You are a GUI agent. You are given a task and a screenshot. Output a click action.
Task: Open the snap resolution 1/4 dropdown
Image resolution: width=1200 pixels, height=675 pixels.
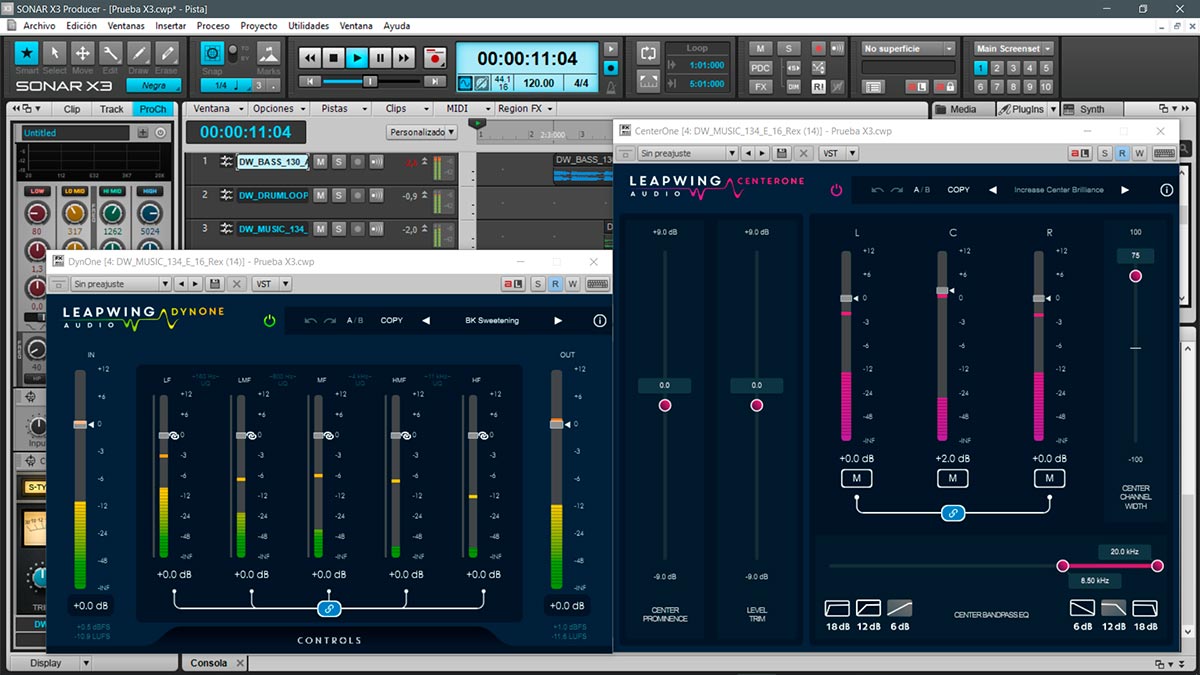coord(226,85)
